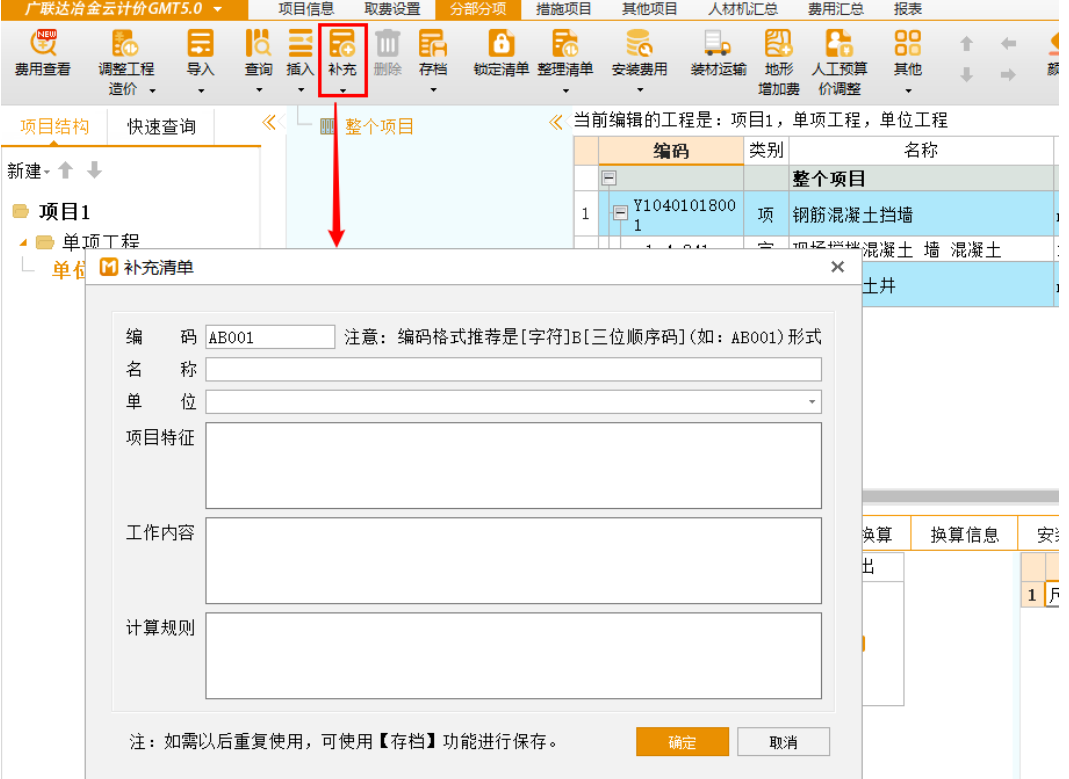Click the 费用查看 toolbar icon

[x=42, y=45]
